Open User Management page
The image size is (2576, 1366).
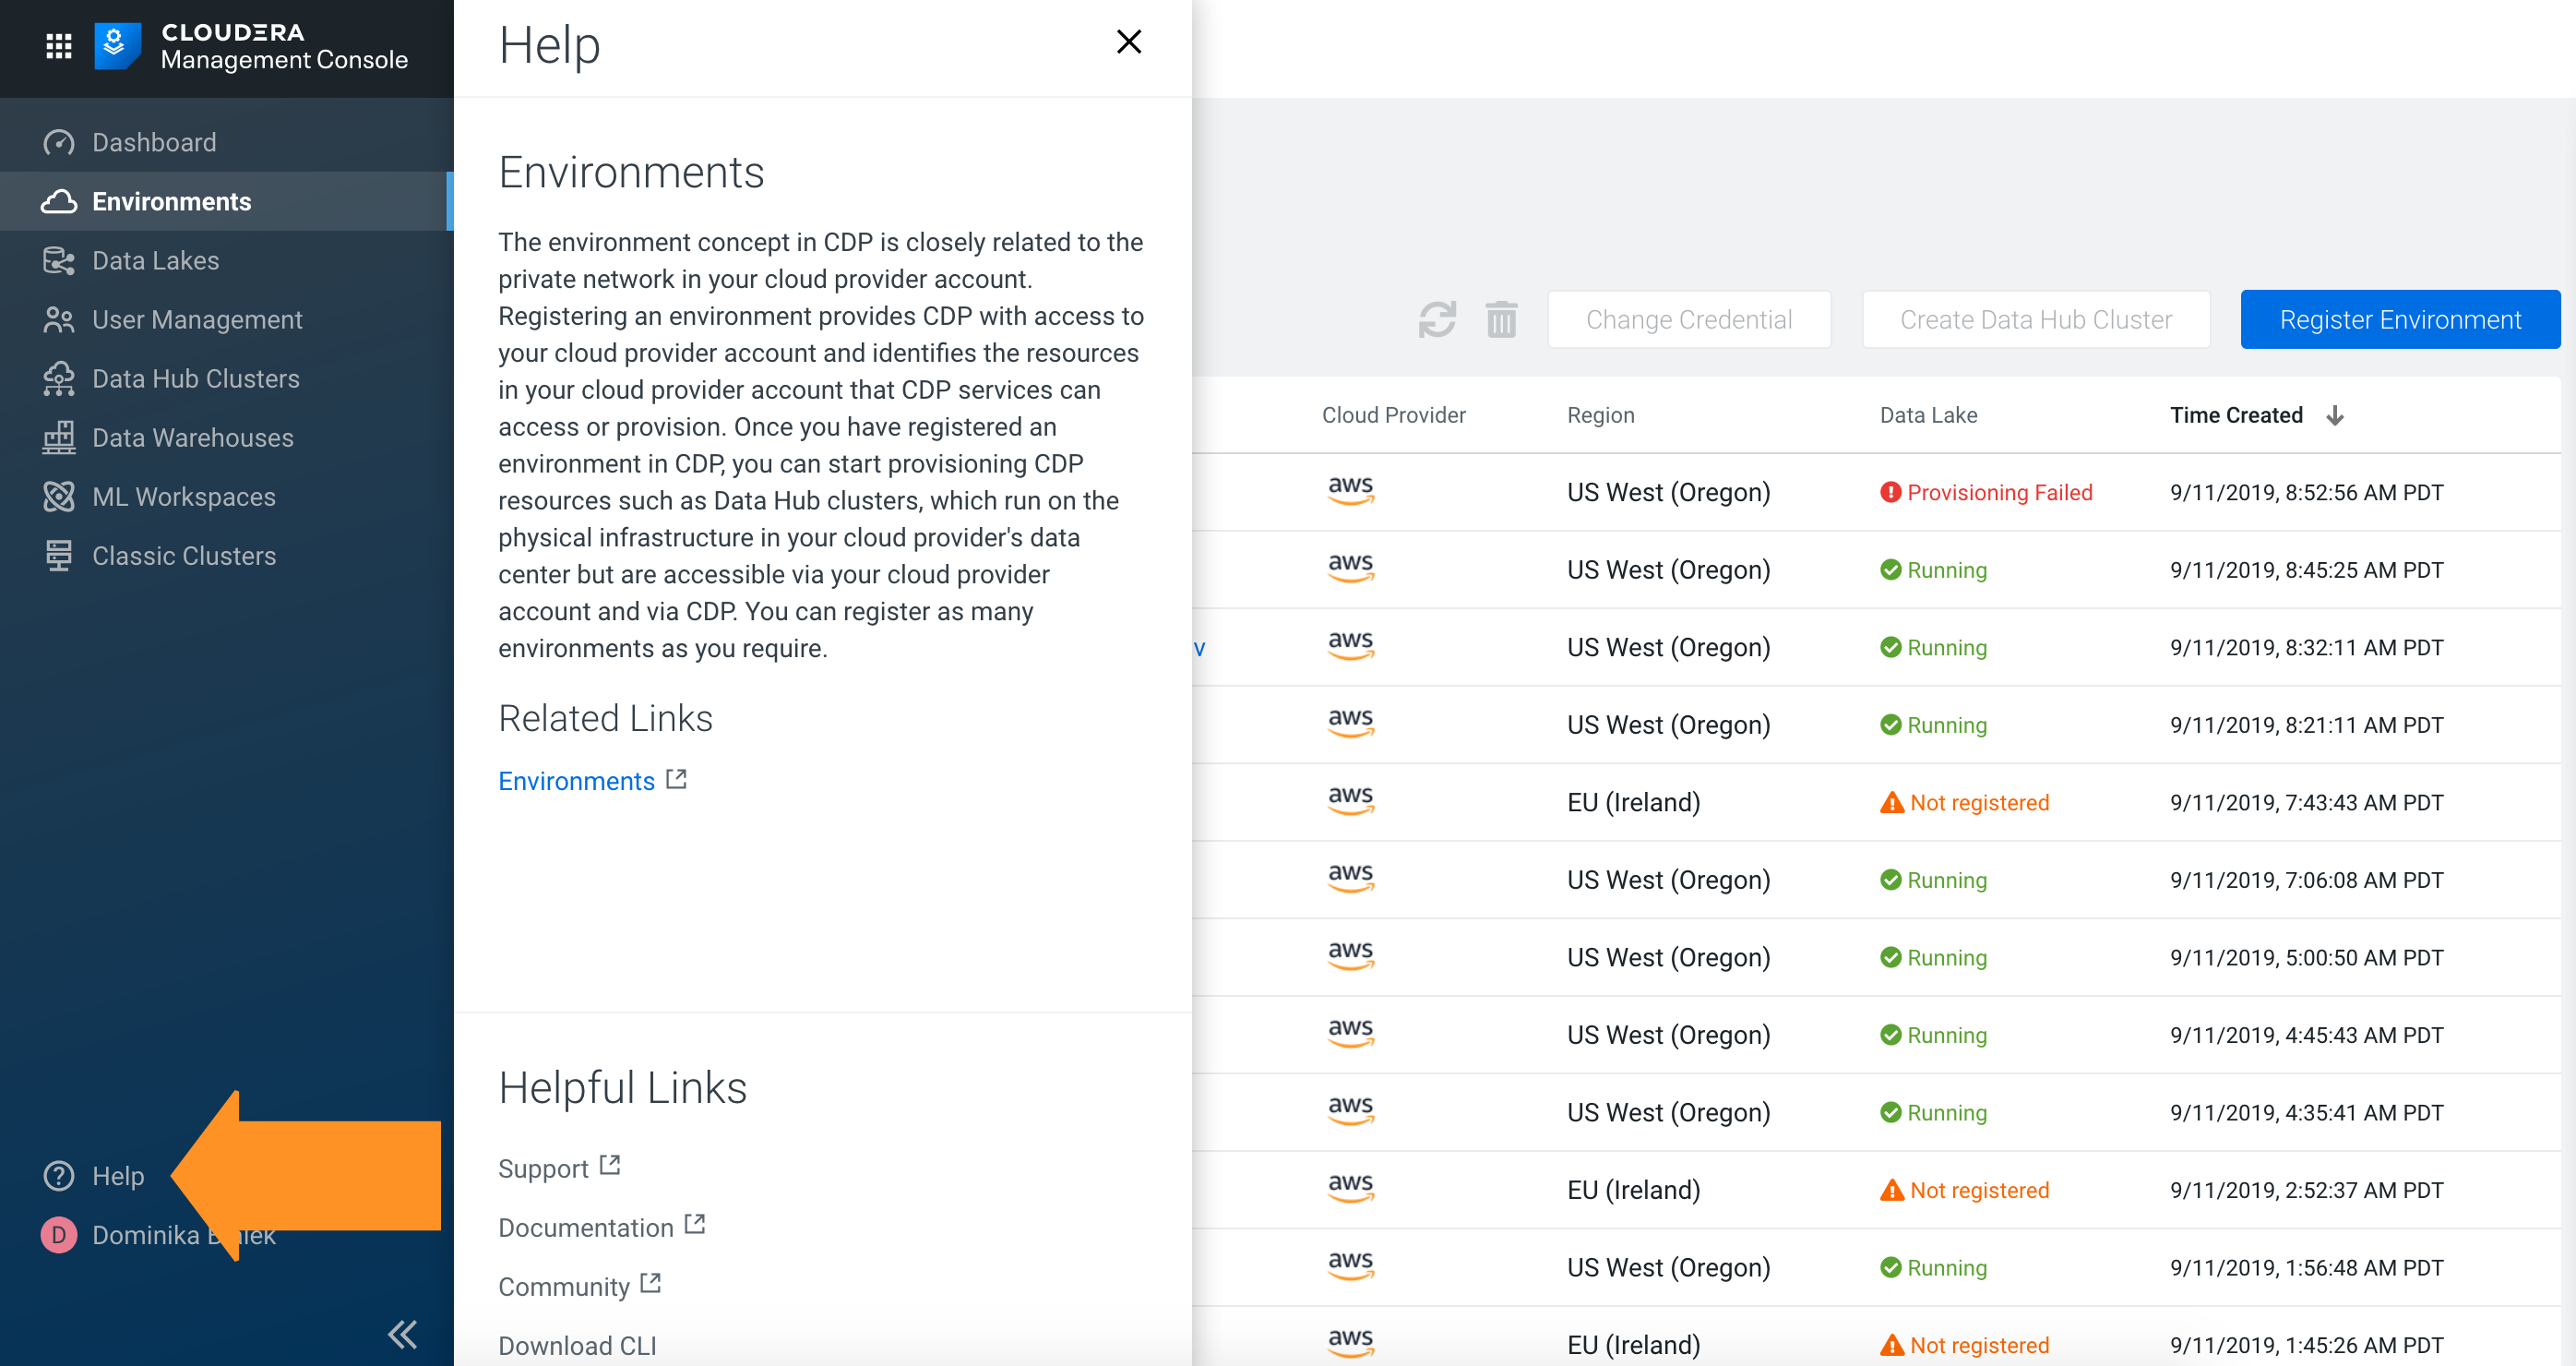pyautogui.click(x=197, y=319)
